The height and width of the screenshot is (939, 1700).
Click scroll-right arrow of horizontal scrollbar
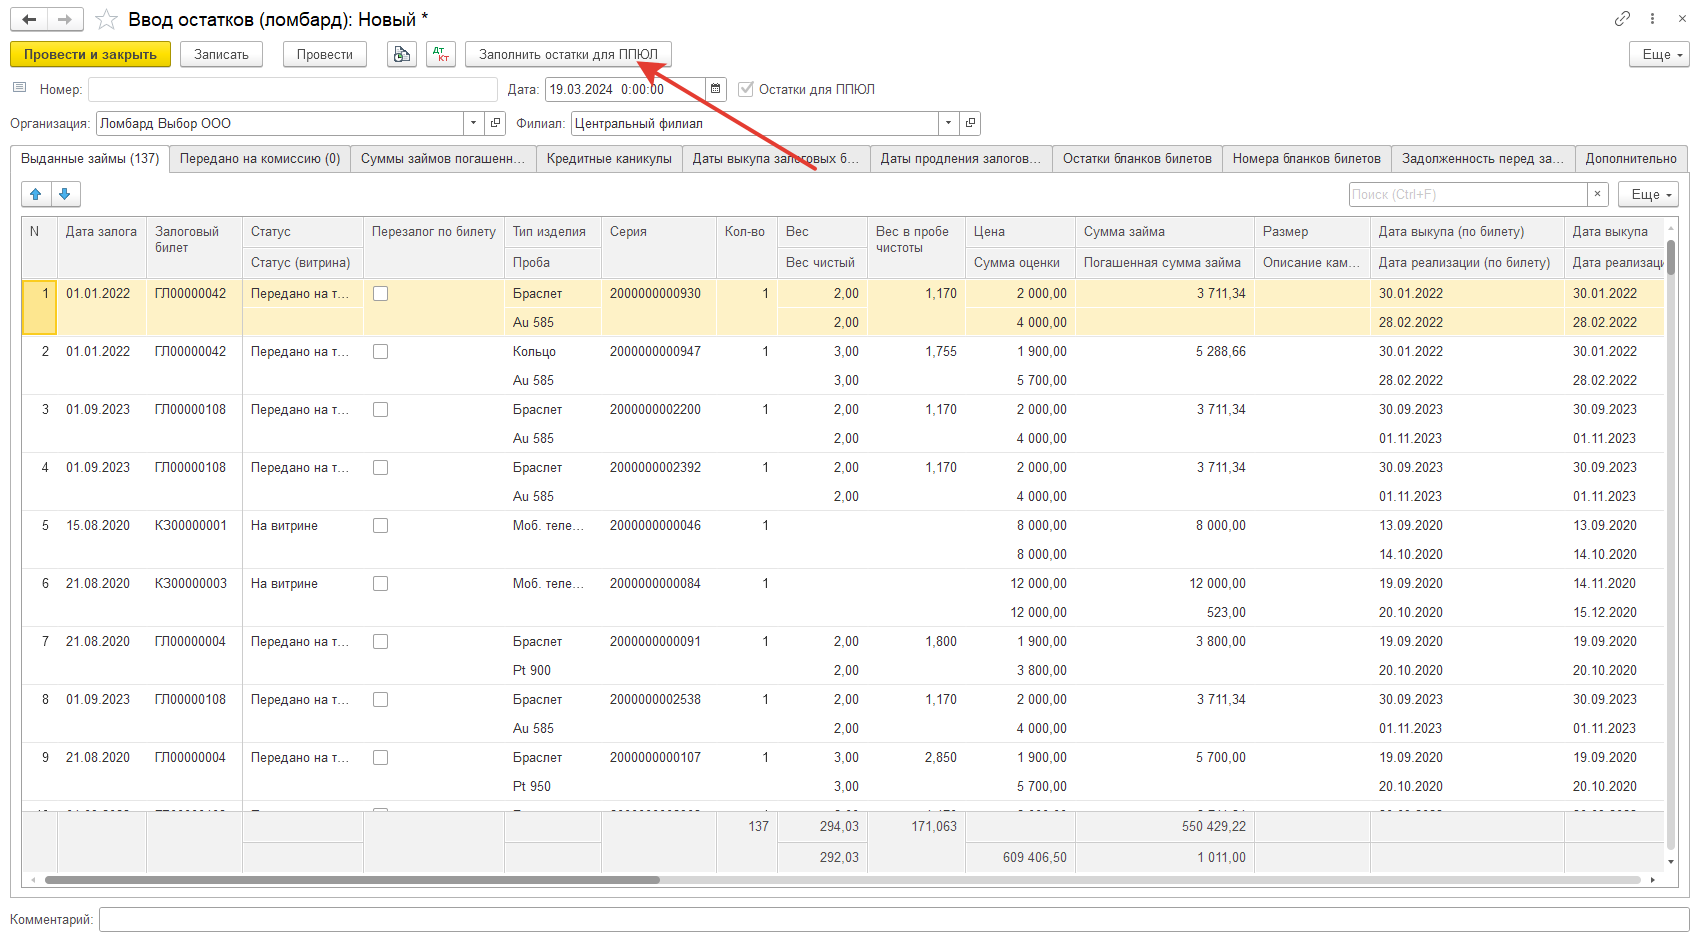[1653, 880]
